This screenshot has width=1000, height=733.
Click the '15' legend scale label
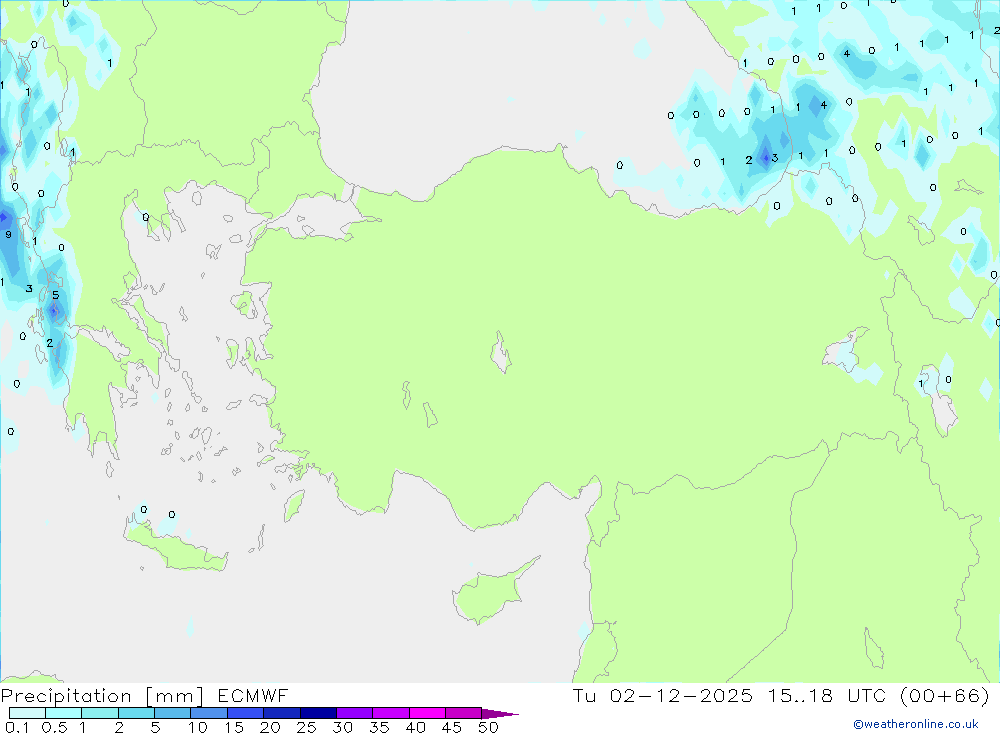point(234,727)
